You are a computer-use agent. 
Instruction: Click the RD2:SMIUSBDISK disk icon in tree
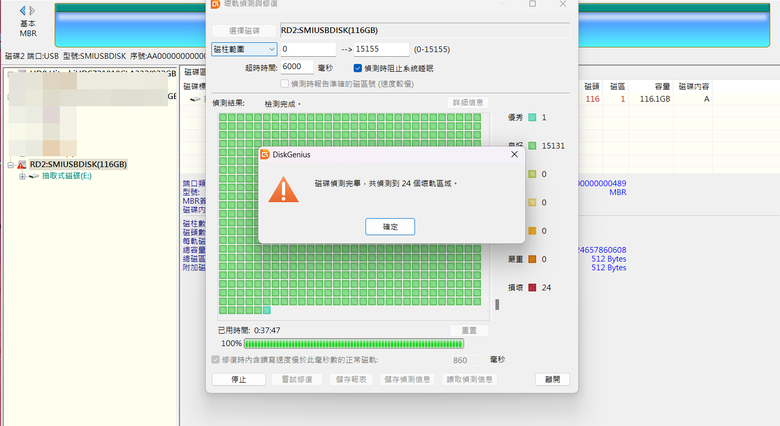click(21, 165)
